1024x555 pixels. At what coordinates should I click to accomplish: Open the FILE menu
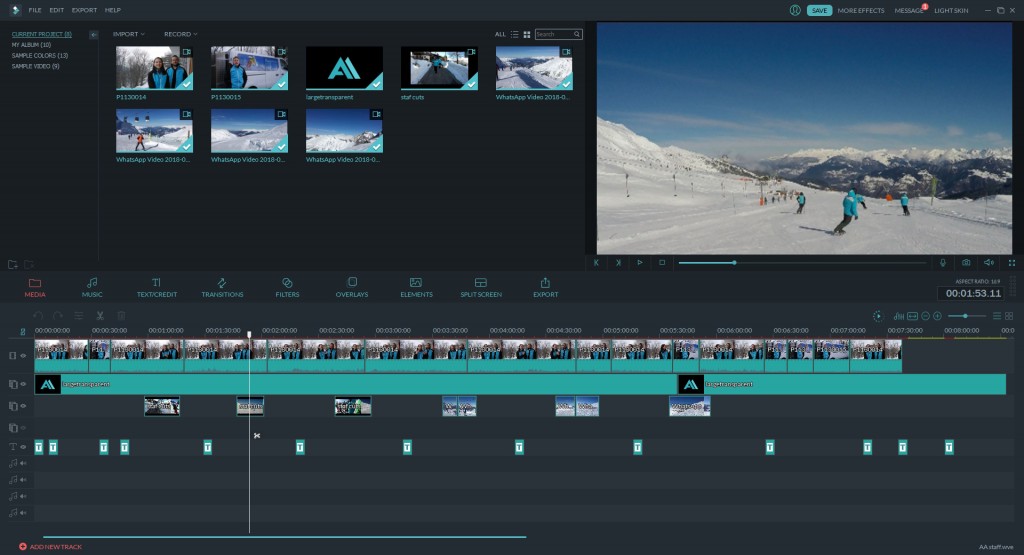(35, 10)
